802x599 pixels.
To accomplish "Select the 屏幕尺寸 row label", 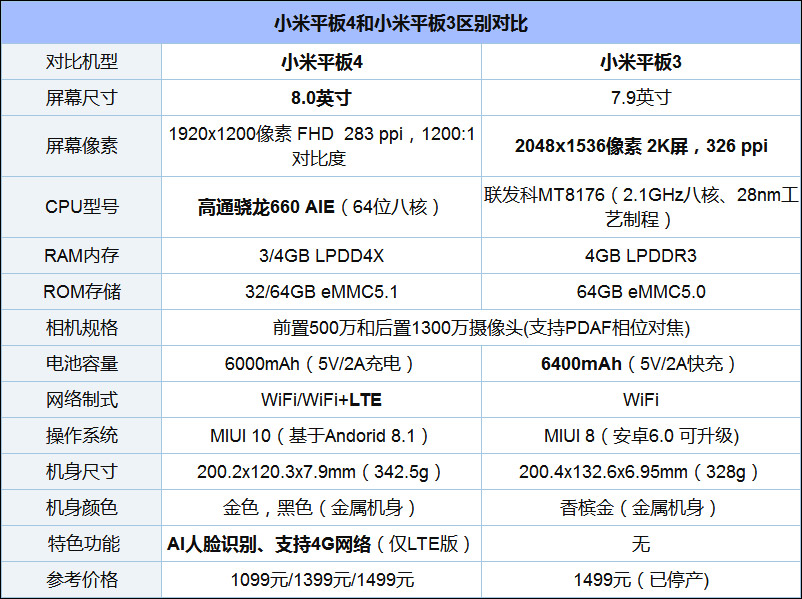I will point(82,98).
